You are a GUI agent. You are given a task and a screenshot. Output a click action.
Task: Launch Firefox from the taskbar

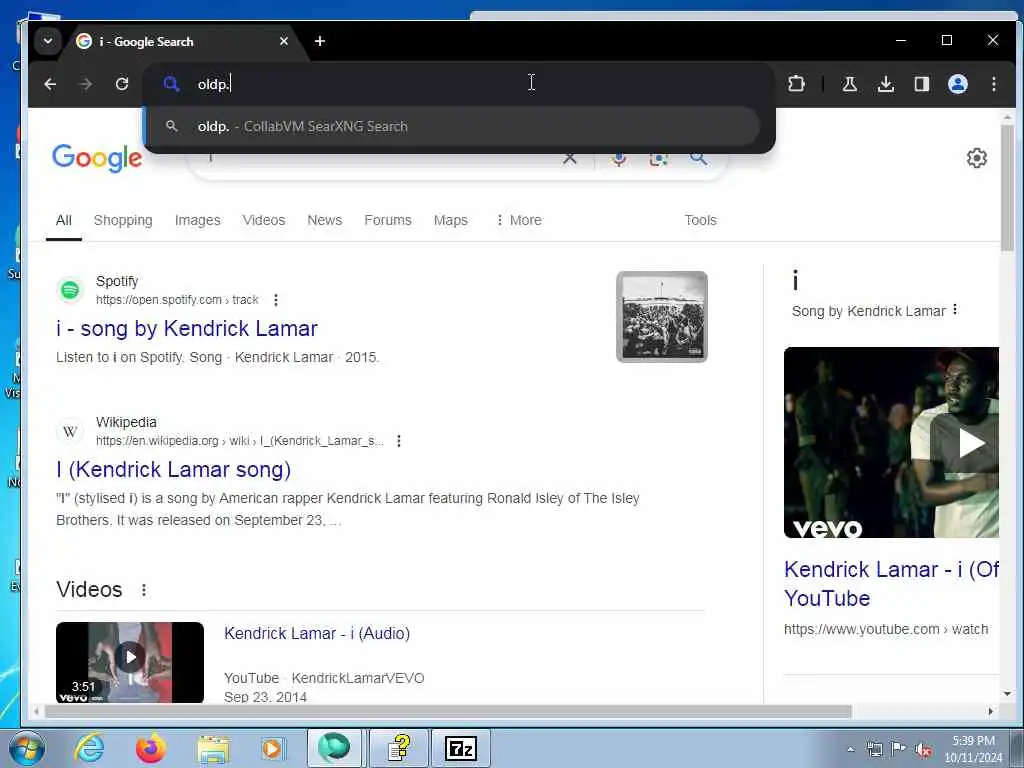pos(151,748)
